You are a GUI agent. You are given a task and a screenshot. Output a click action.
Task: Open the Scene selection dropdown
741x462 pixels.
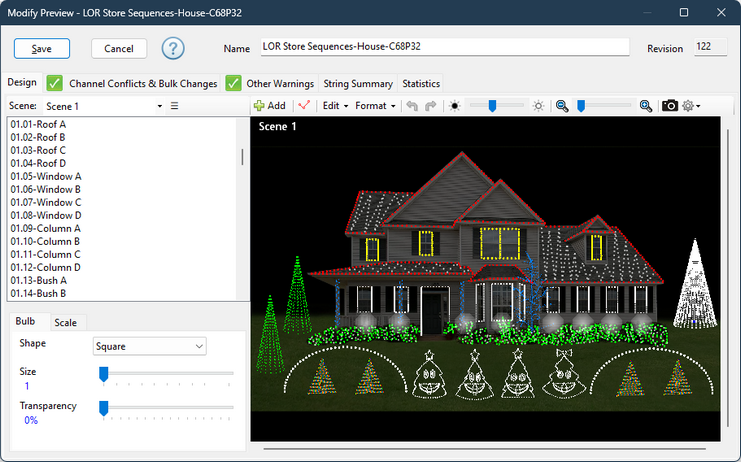160,106
